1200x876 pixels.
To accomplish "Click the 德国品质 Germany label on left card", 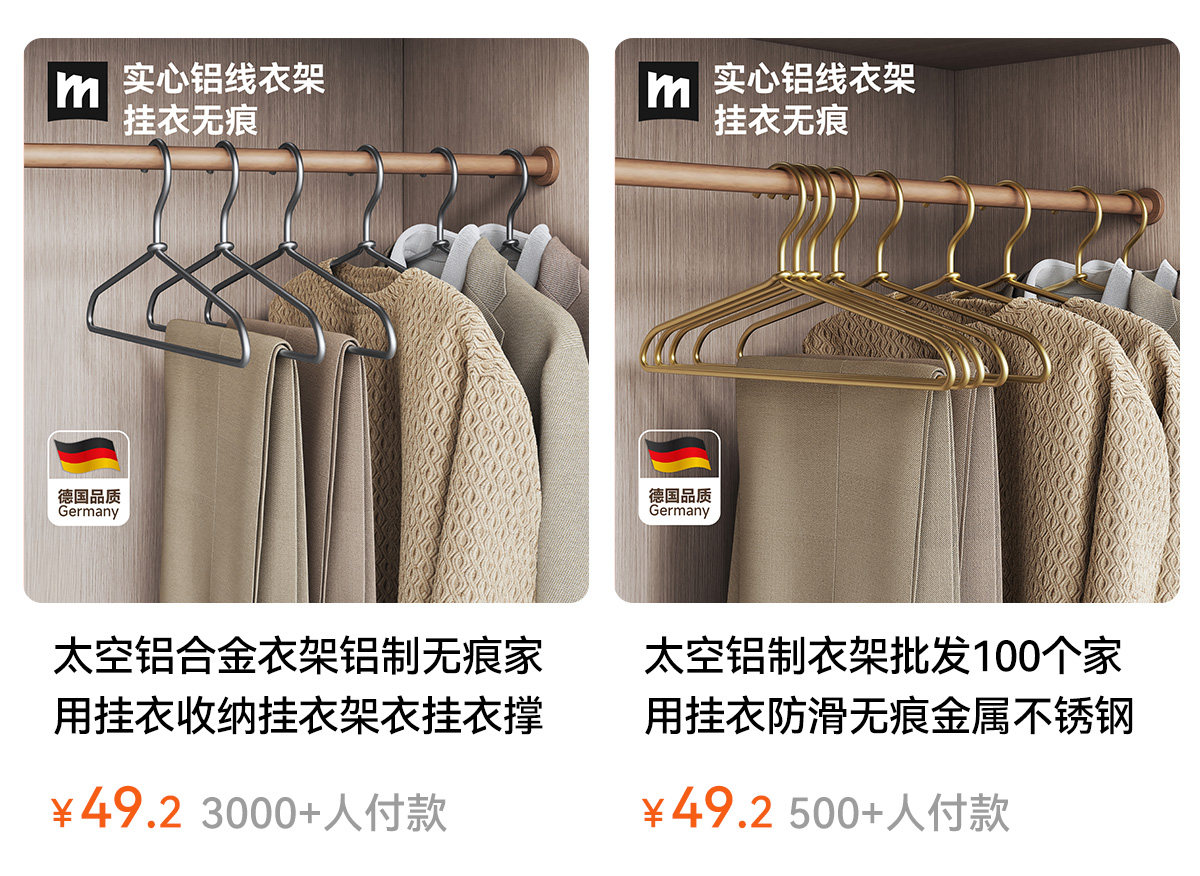I will [x=88, y=503].
